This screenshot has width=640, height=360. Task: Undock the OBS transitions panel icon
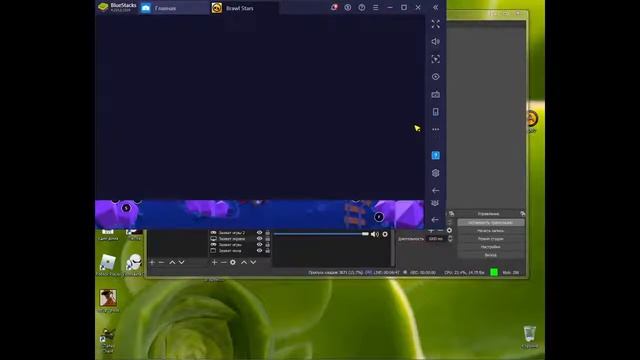[x=451, y=213]
